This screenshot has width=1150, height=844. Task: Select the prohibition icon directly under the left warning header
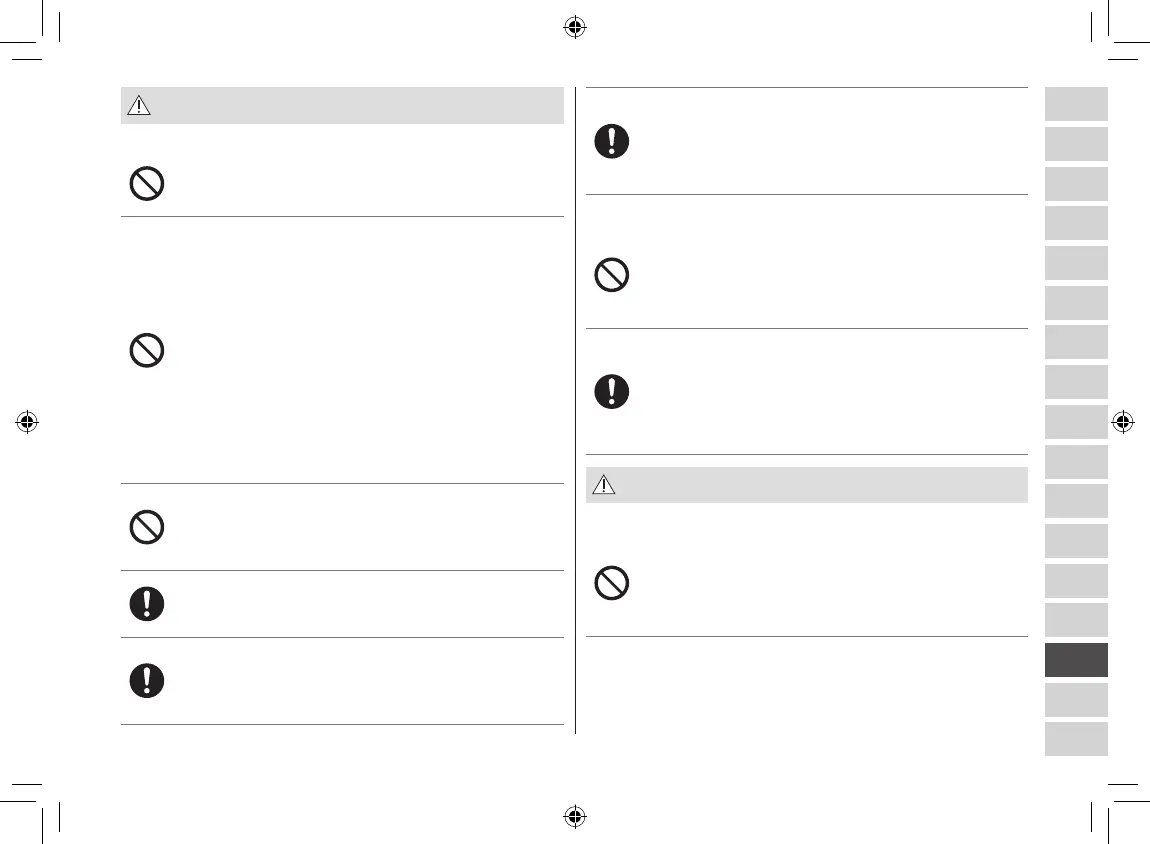(147, 184)
